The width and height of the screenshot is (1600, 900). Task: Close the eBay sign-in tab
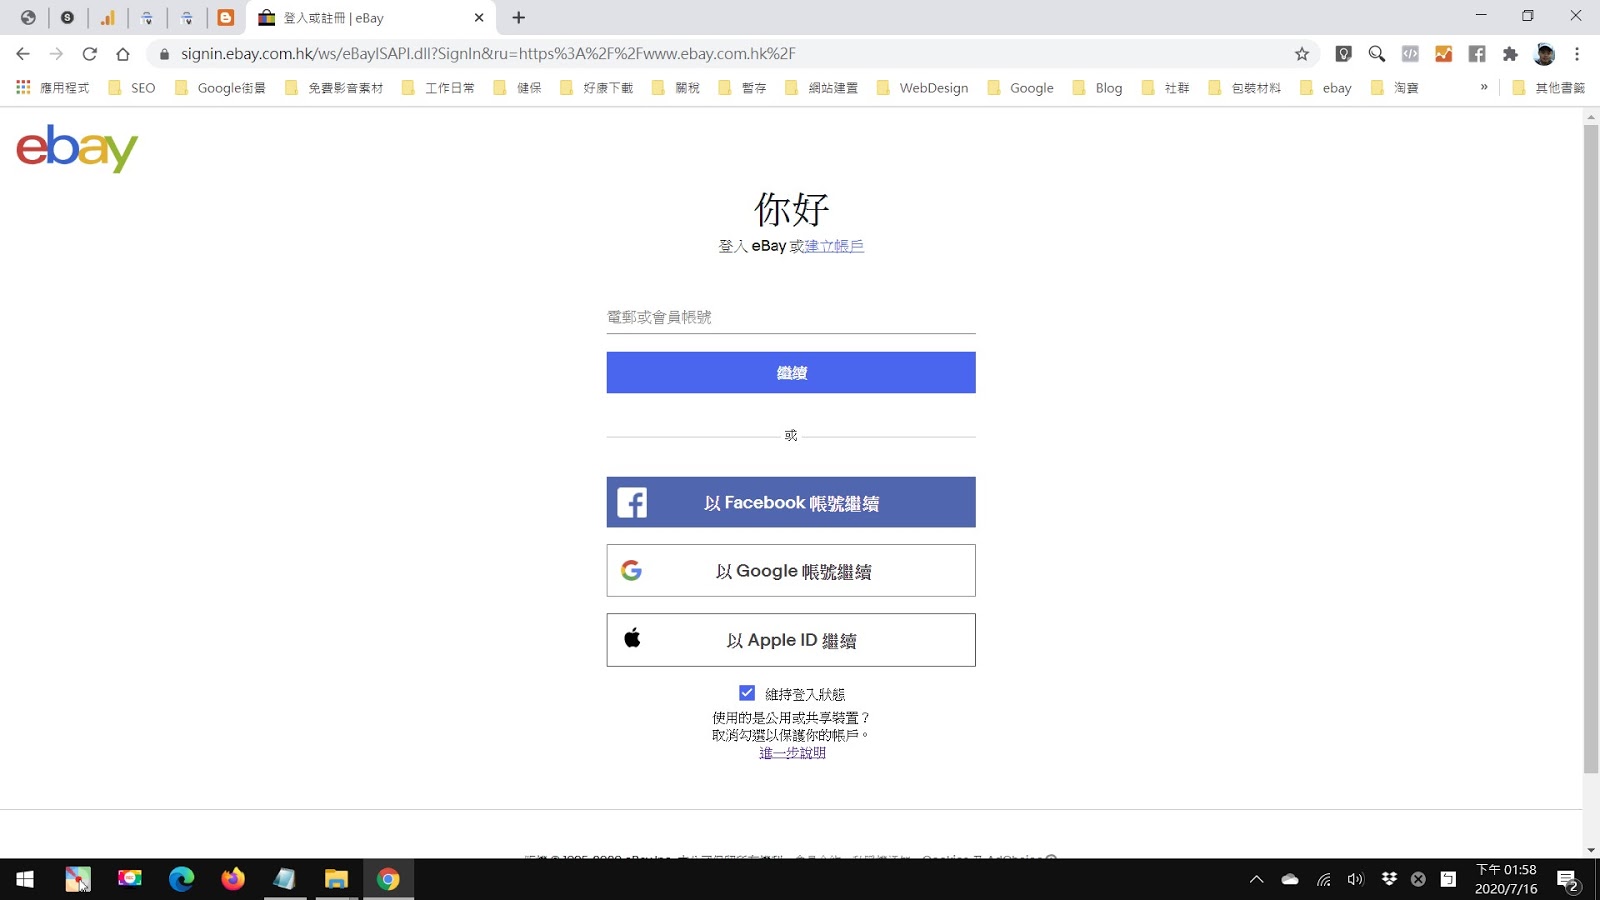[x=479, y=17]
